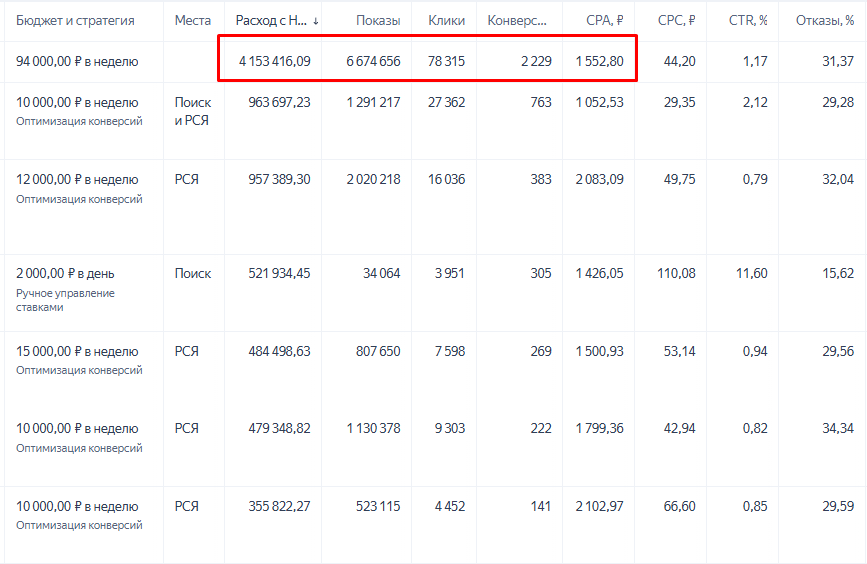Click the Места column header
867x564 pixels.
tap(192, 20)
